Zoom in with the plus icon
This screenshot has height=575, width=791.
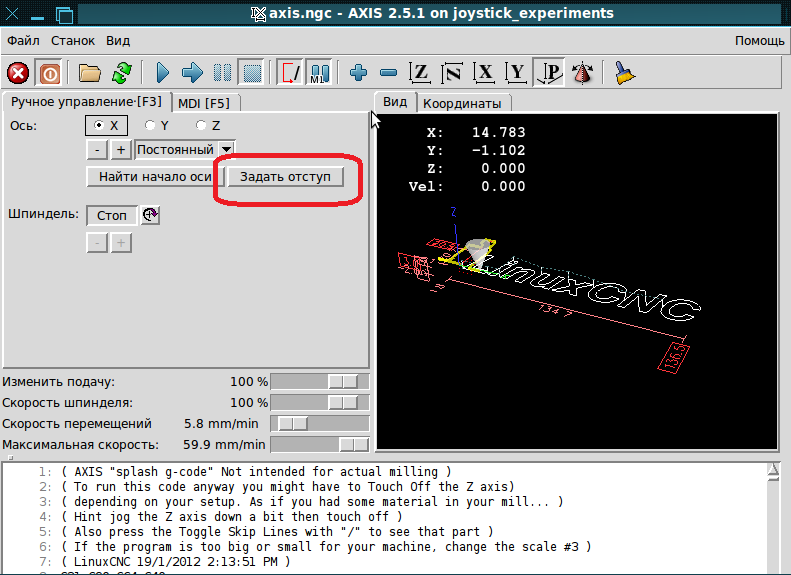[x=358, y=73]
